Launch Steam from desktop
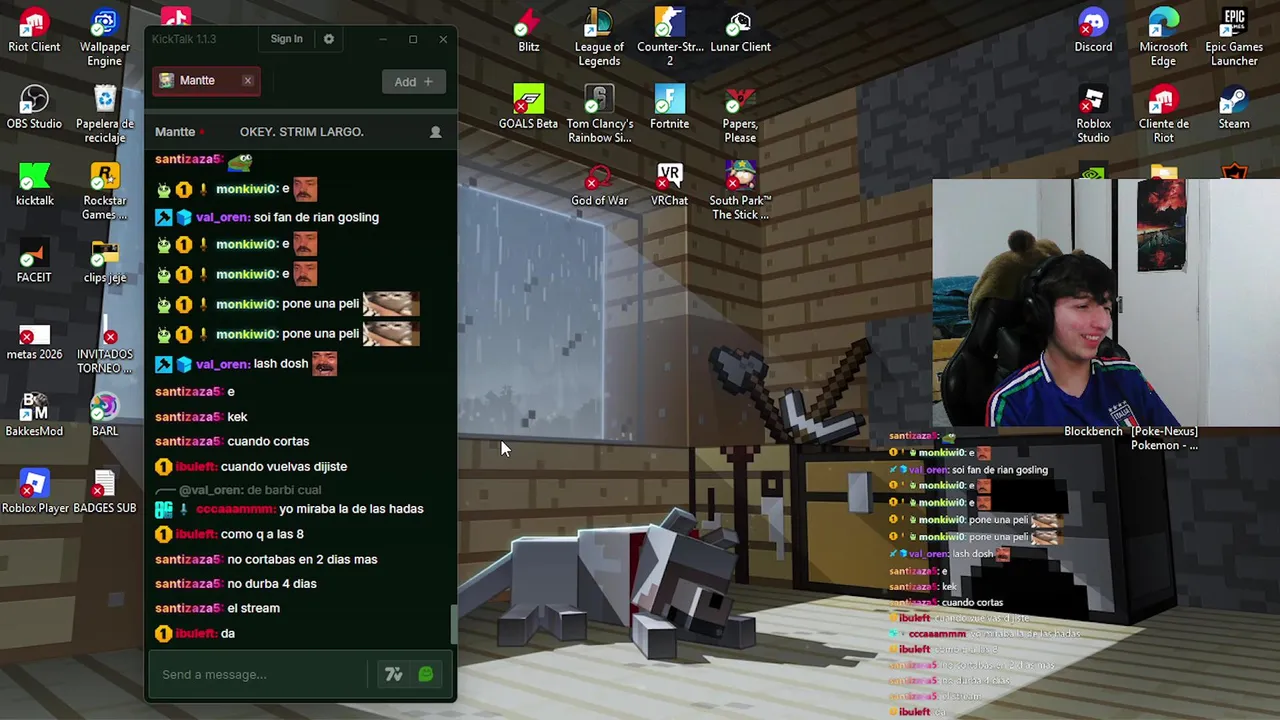 pyautogui.click(x=1234, y=108)
